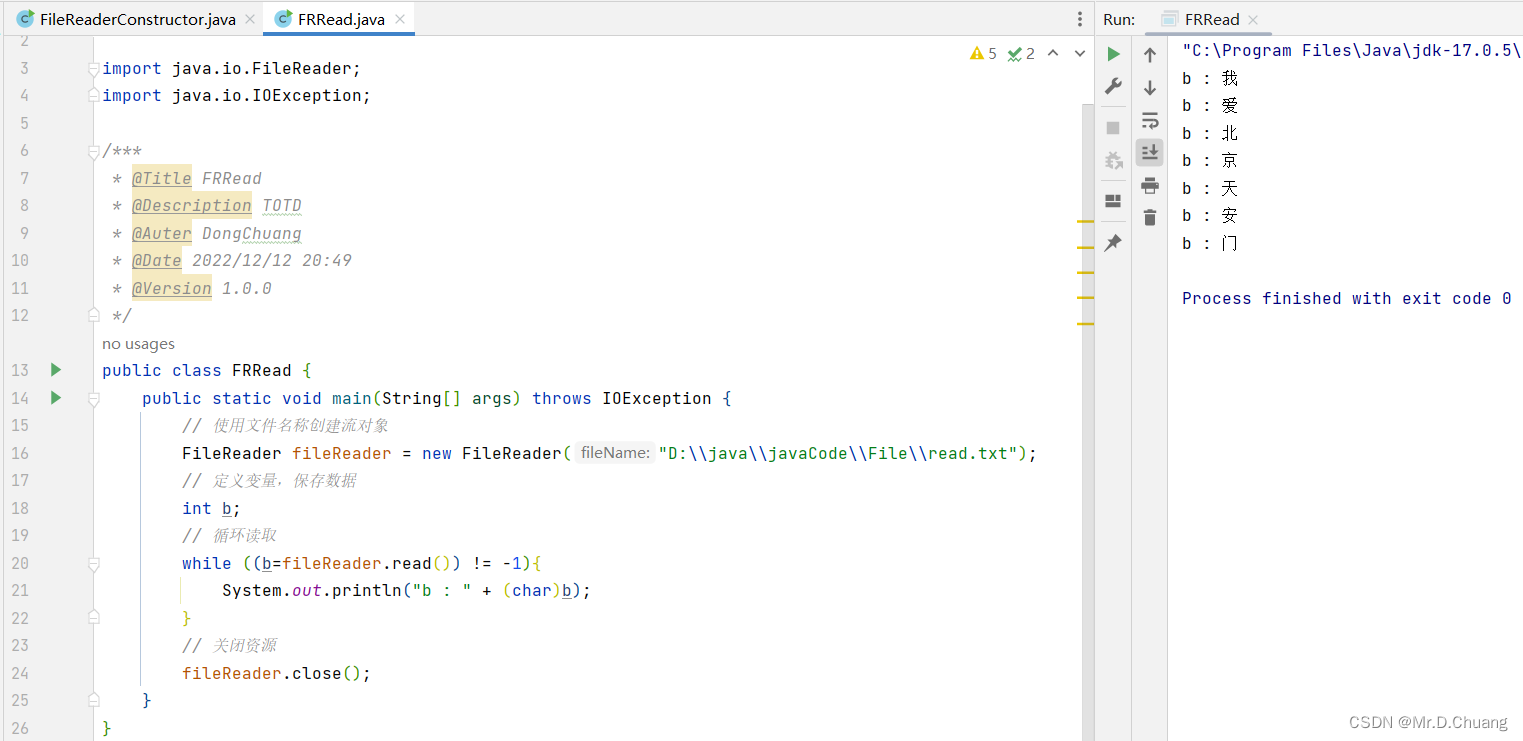
Task: Click 'import java.io.FileReader;' line
Action: click(x=231, y=68)
